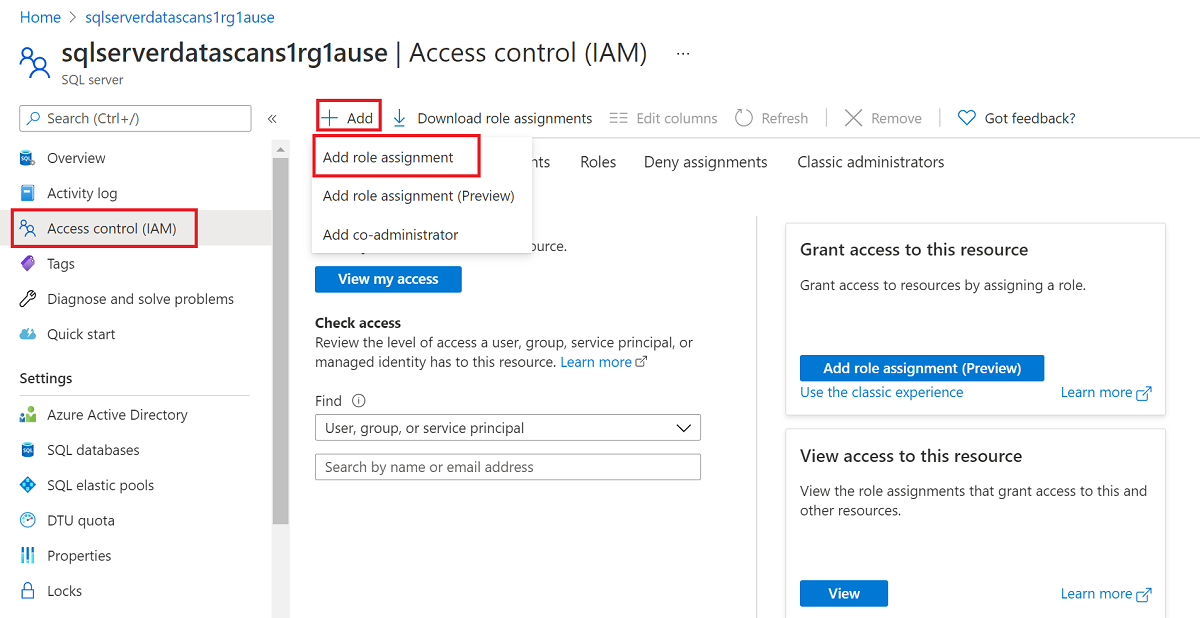The image size is (1200, 618).
Task: Click the View my access button
Action: [388, 279]
